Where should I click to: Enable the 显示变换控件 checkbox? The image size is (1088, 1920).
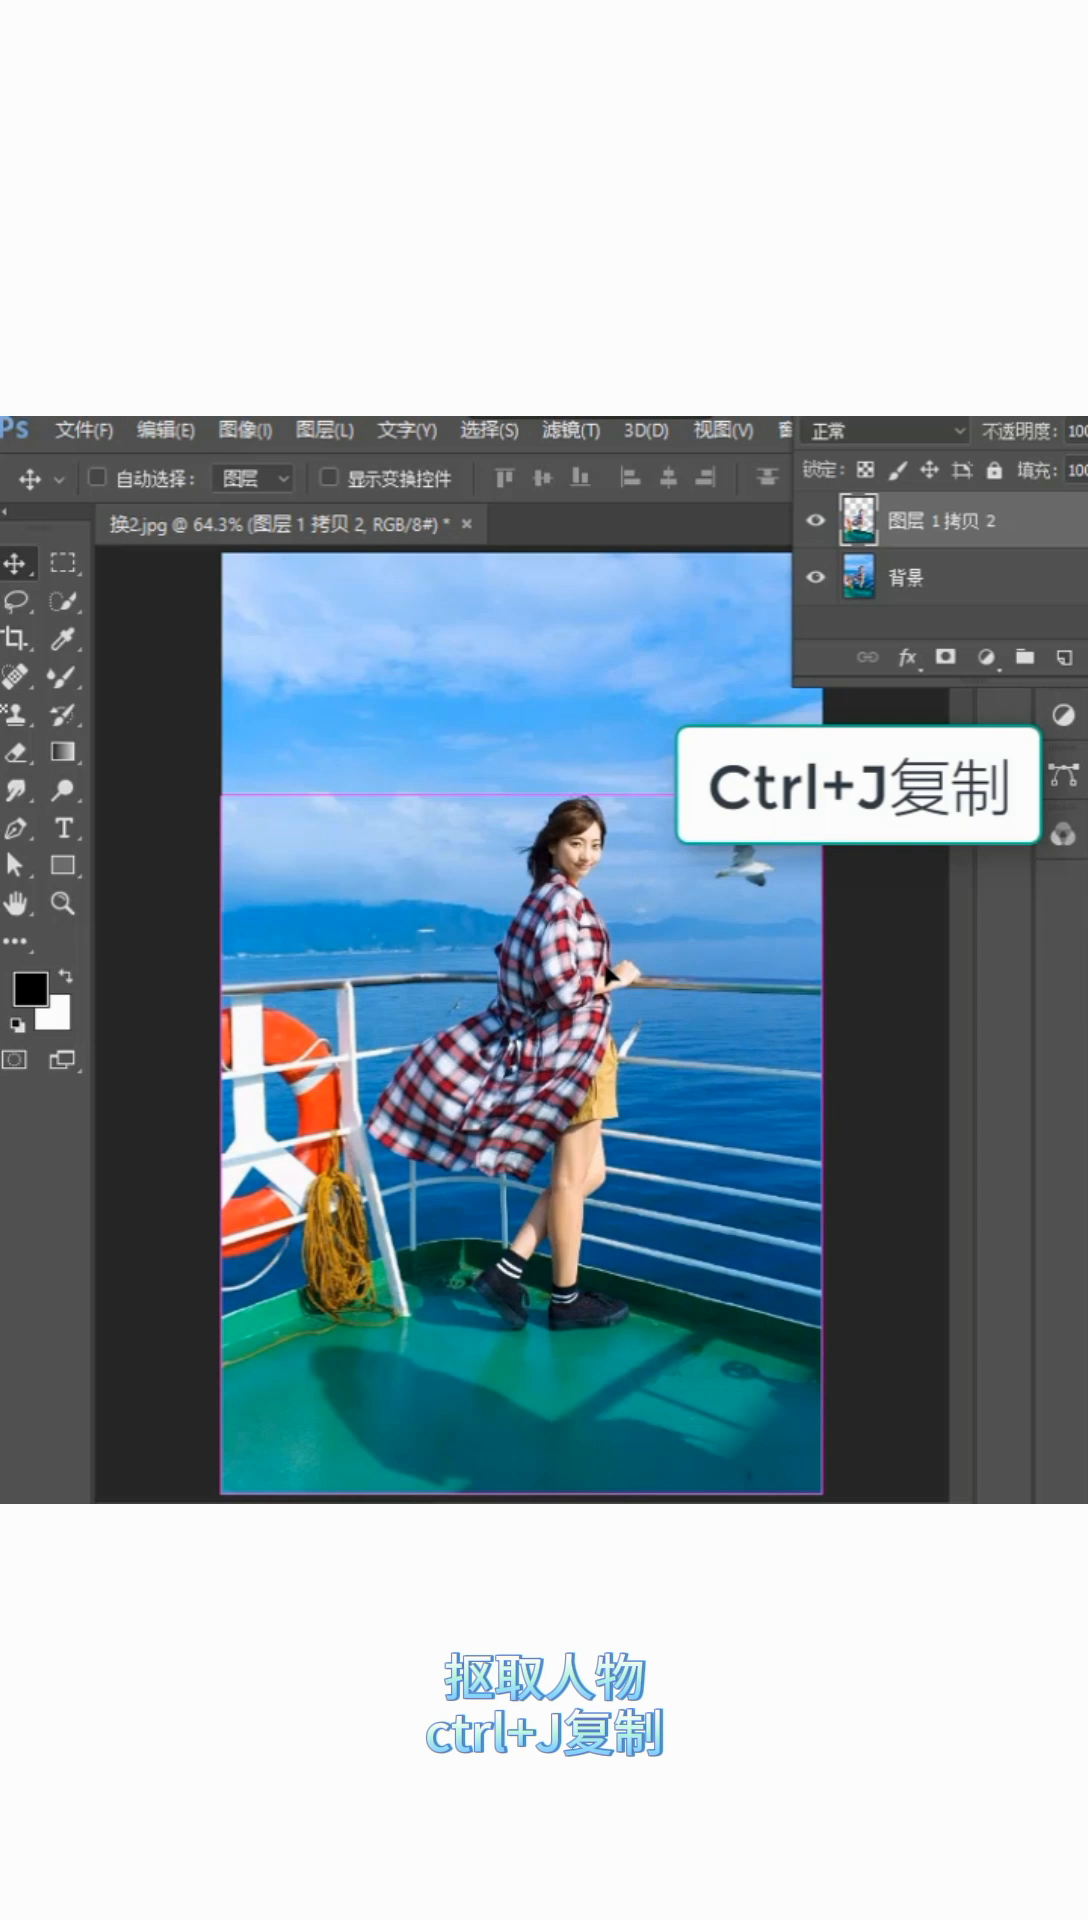[x=328, y=477]
